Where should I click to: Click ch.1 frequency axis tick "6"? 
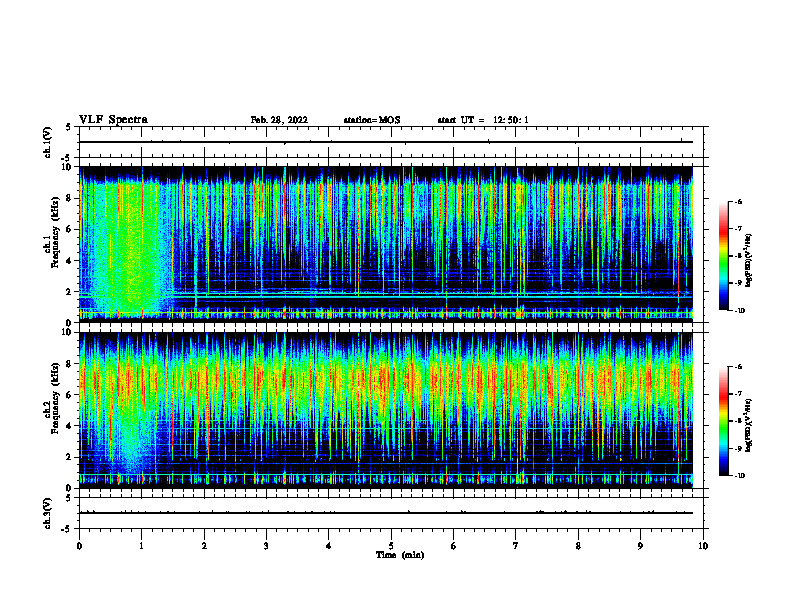point(70,229)
